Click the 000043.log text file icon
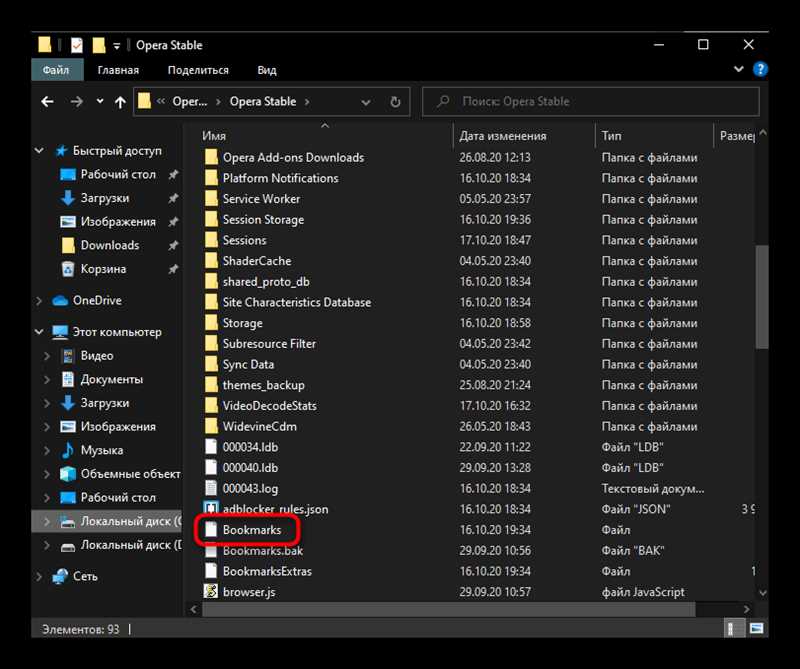The height and width of the screenshot is (669, 800). click(211, 488)
